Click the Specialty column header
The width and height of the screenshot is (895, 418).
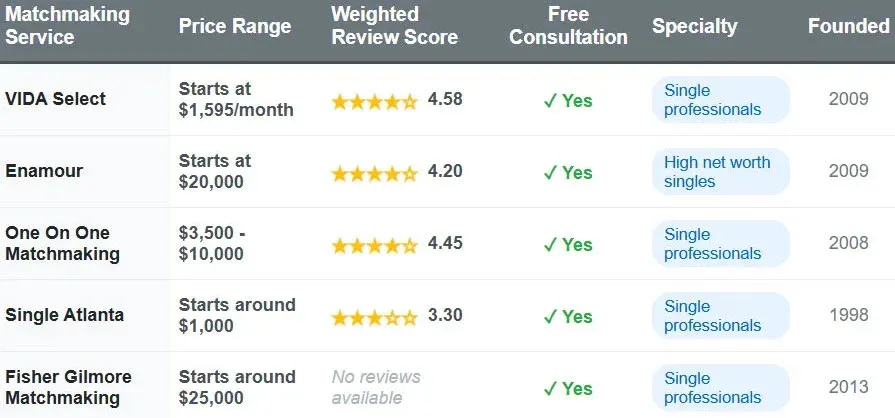[695, 27]
